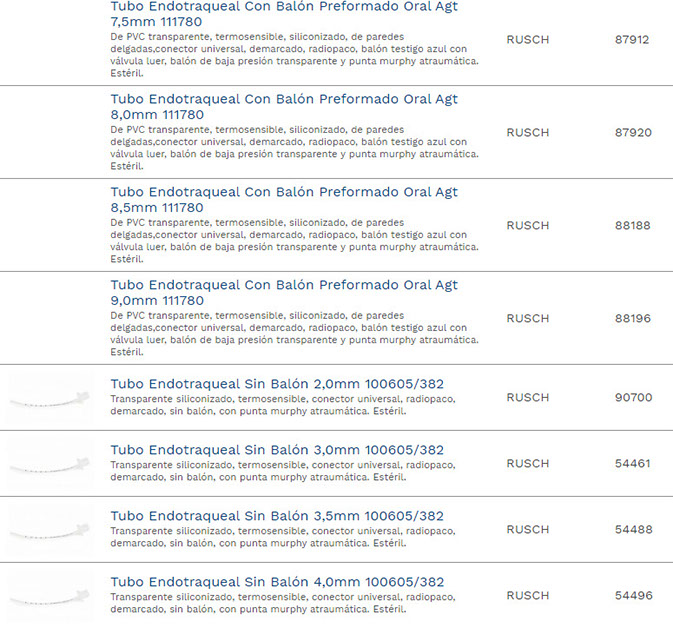The width and height of the screenshot is (673, 628).
Task: Open the Sin Balón 4,0mm product image
Action: tap(49, 596)
